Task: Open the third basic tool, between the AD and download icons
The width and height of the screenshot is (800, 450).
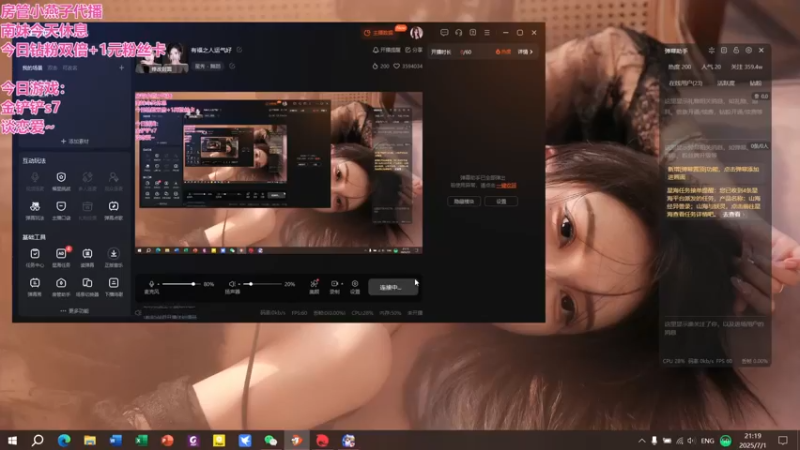Action: tap(87, 257)
